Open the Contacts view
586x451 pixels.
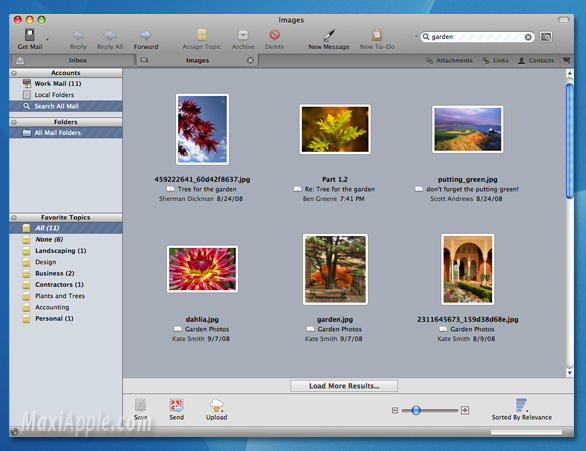pos(536,60)
